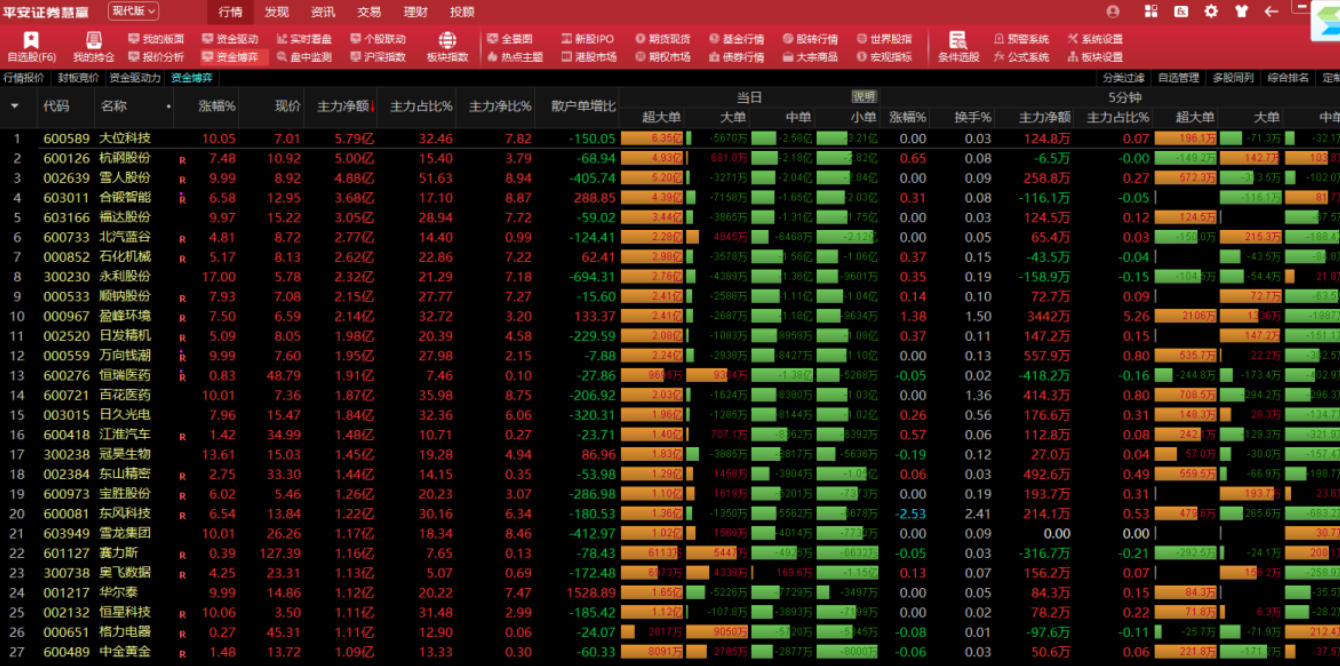This screenshot has width=1340, height=666.
Task: Select the 大位科技 stock row
Action: point(125,139)
